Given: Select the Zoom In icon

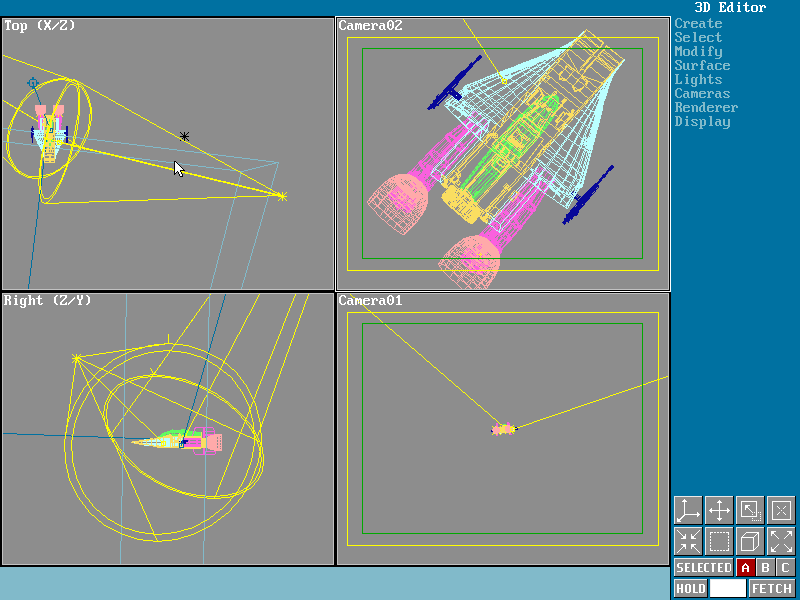Looking at the screenshot, I should coord(688,541).
